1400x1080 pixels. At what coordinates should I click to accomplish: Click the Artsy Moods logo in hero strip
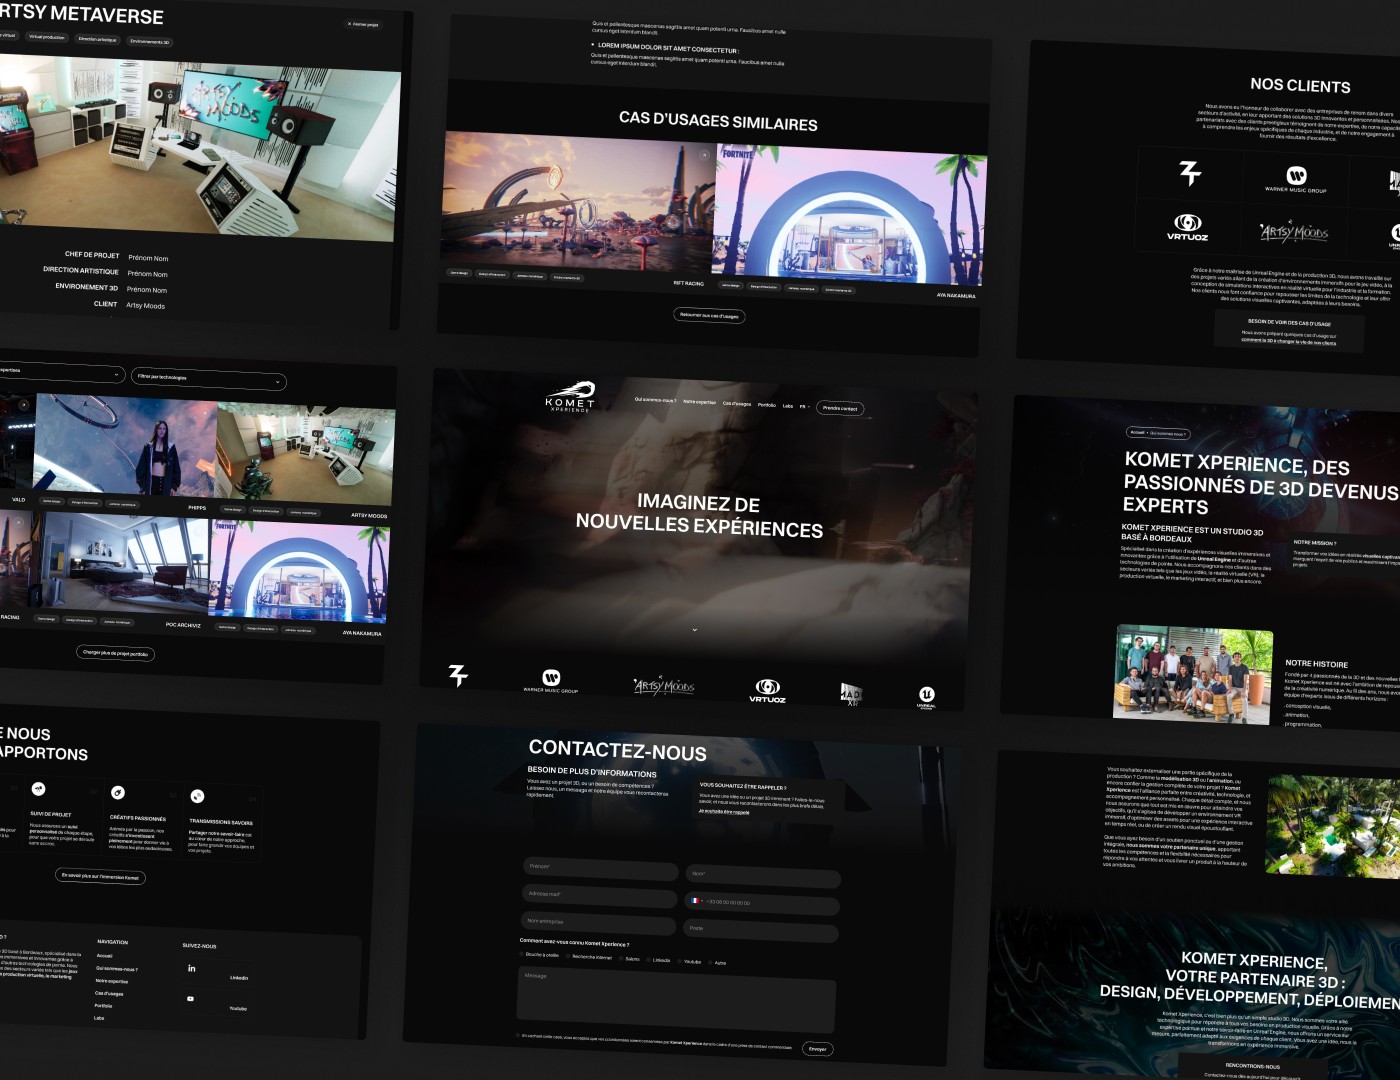point(664,686)
